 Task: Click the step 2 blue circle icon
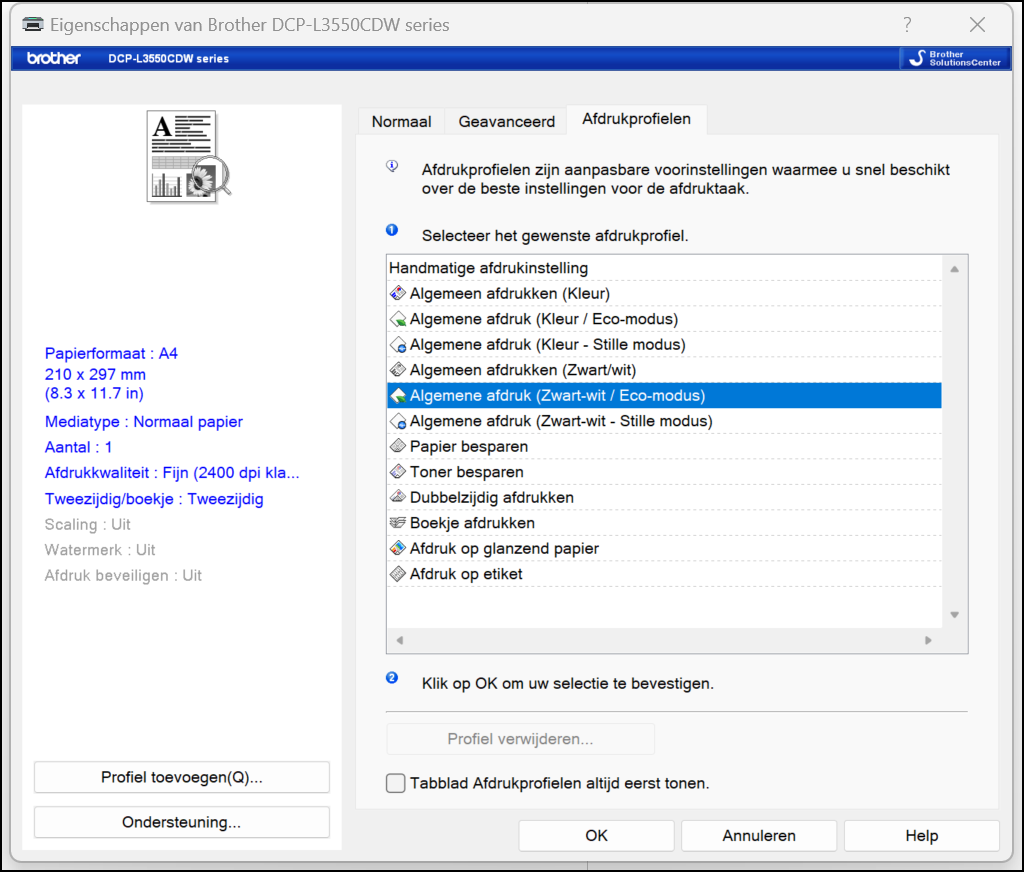(x=392, y=677)
